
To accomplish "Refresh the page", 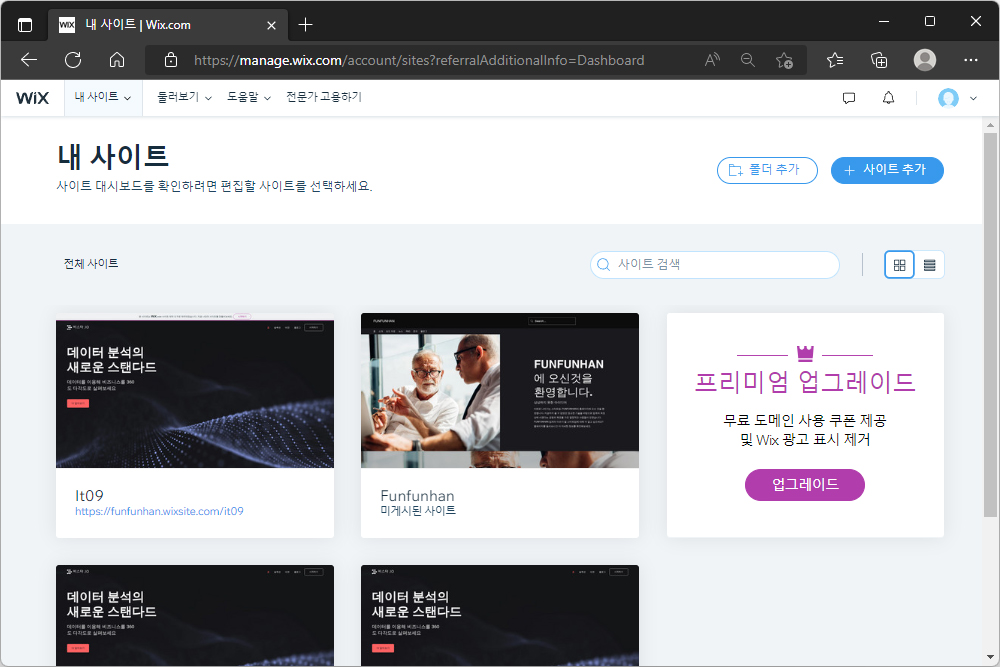I will coord(73,60).
